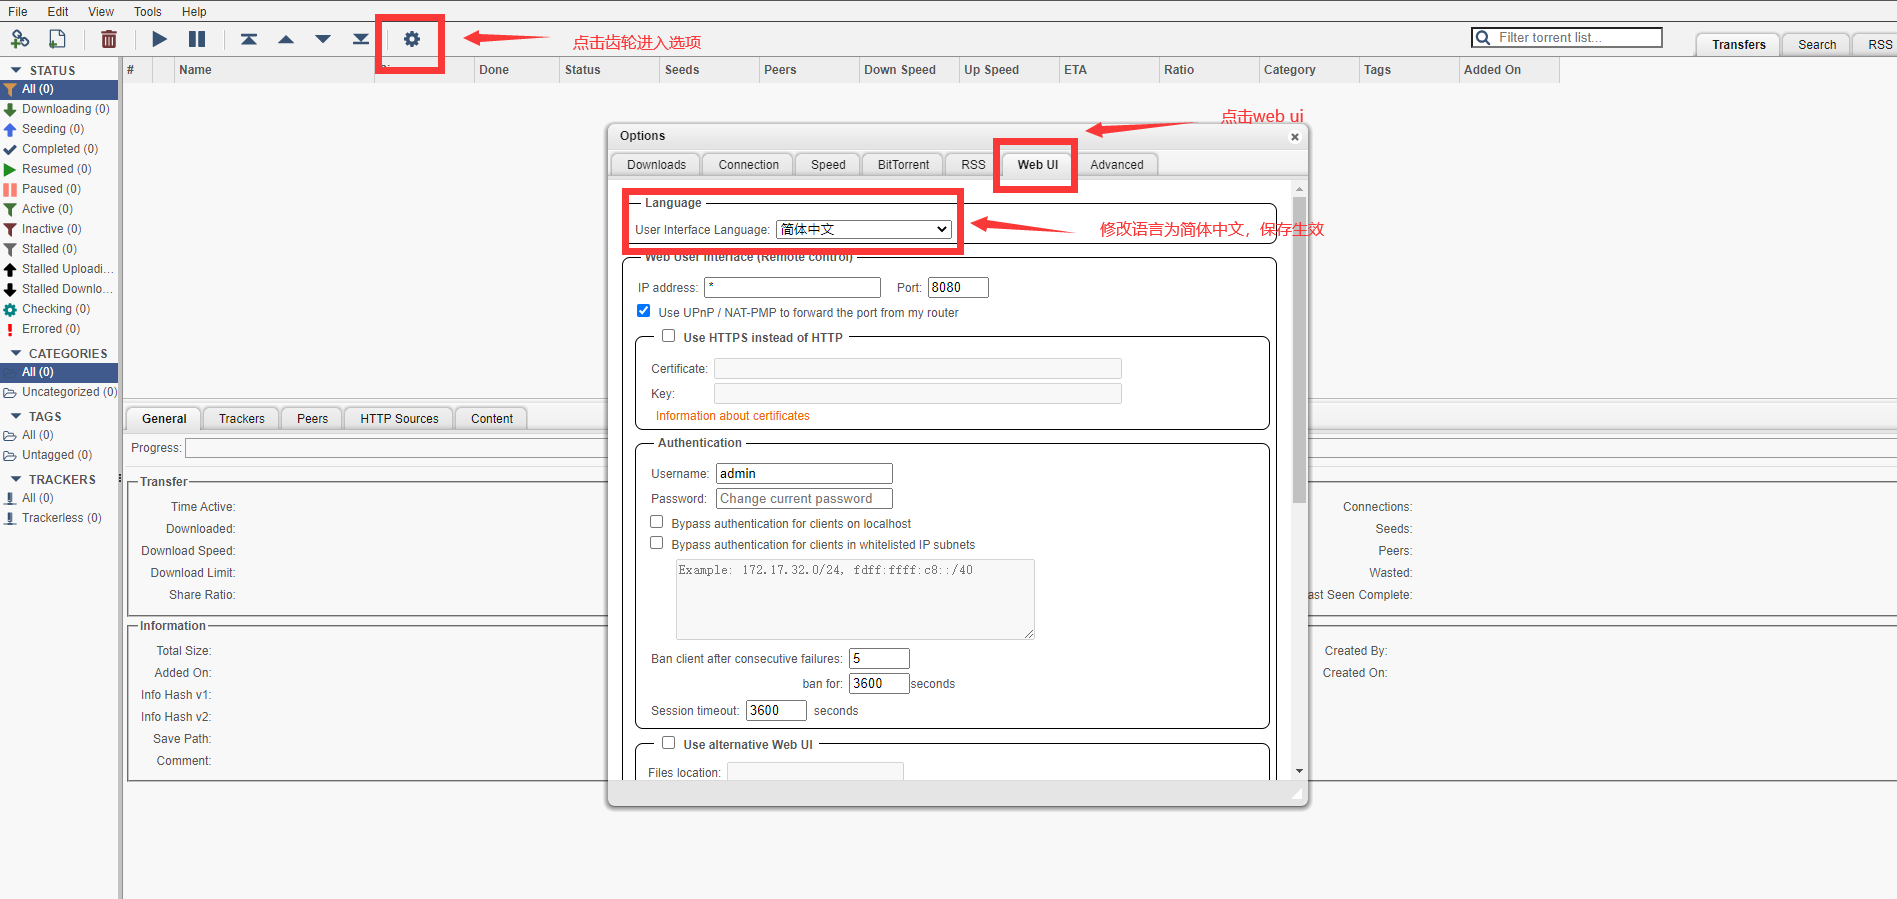Viewport: 1897px width, 899px height.
Task: Open the Information about certificates link
Action: 732,416
